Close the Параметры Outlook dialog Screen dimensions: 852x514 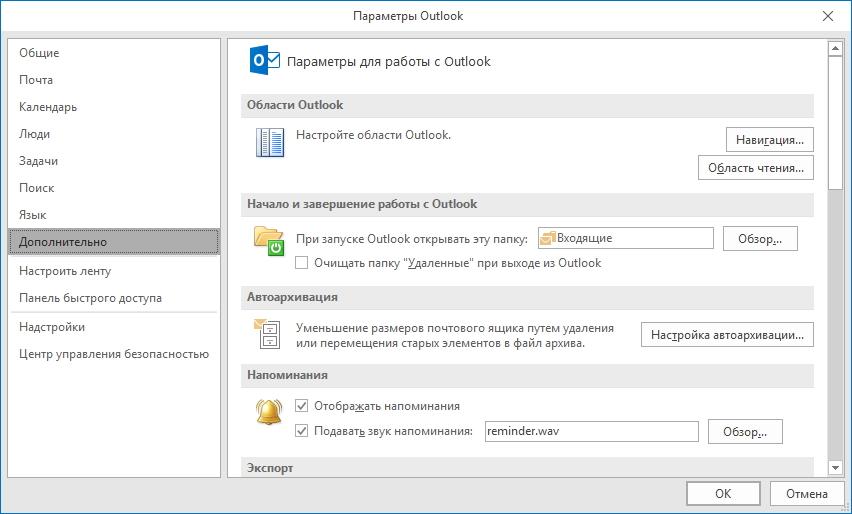pos(828,16)
